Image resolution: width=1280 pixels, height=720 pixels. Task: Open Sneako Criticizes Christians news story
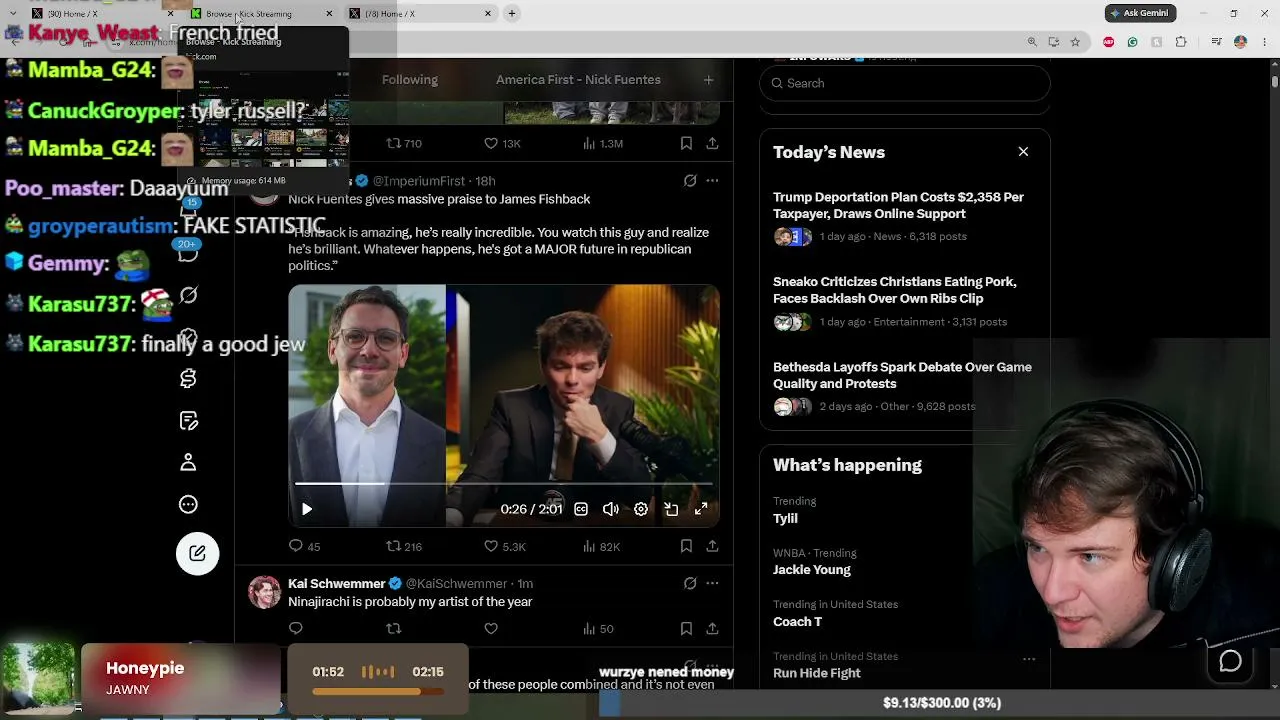point(894,290)
